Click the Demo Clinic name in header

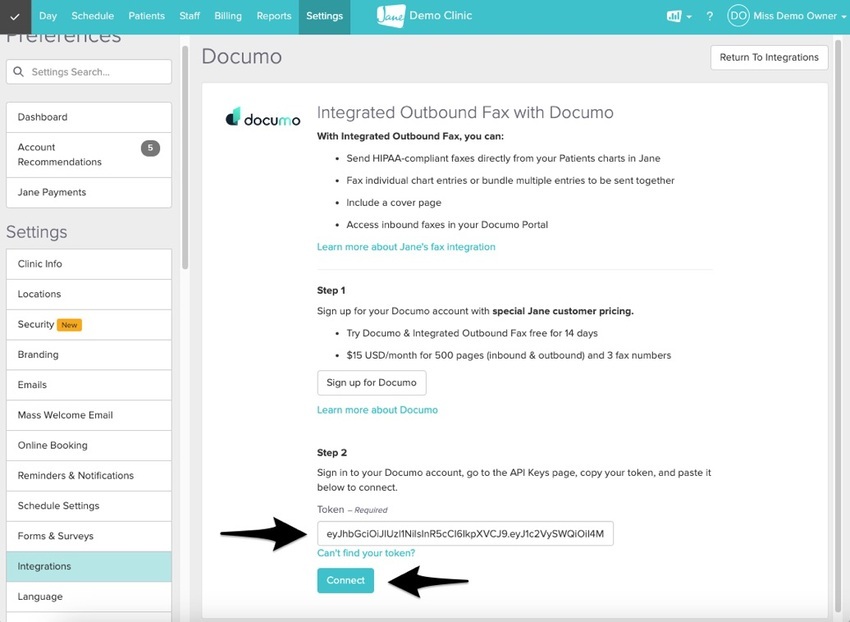441,16
